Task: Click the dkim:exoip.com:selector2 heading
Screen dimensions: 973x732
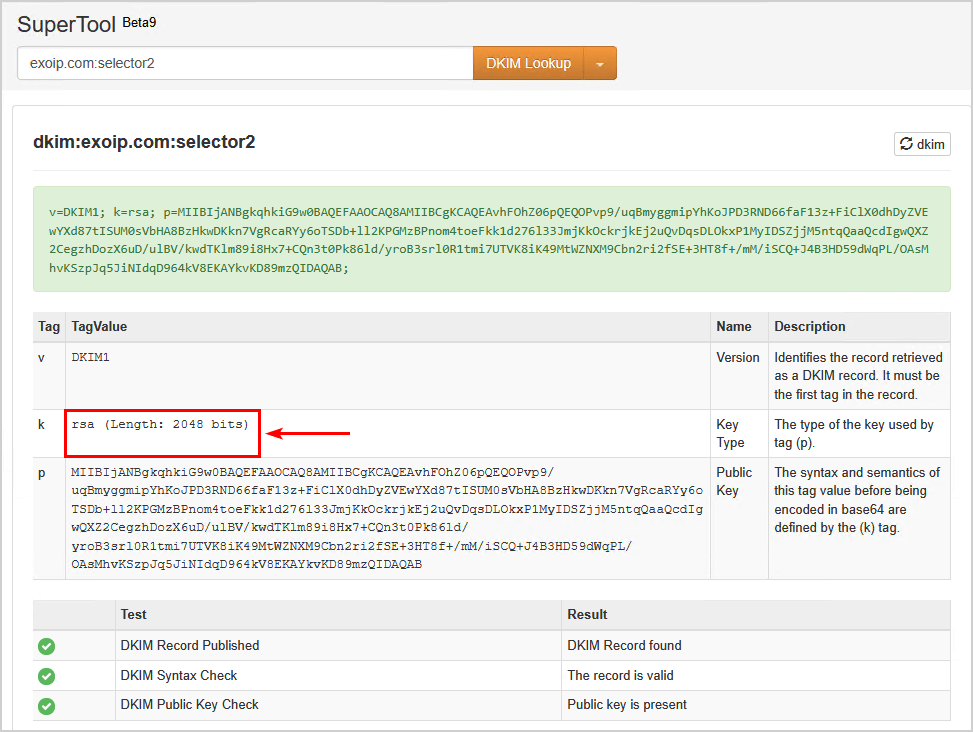Action: coord(144,142)
